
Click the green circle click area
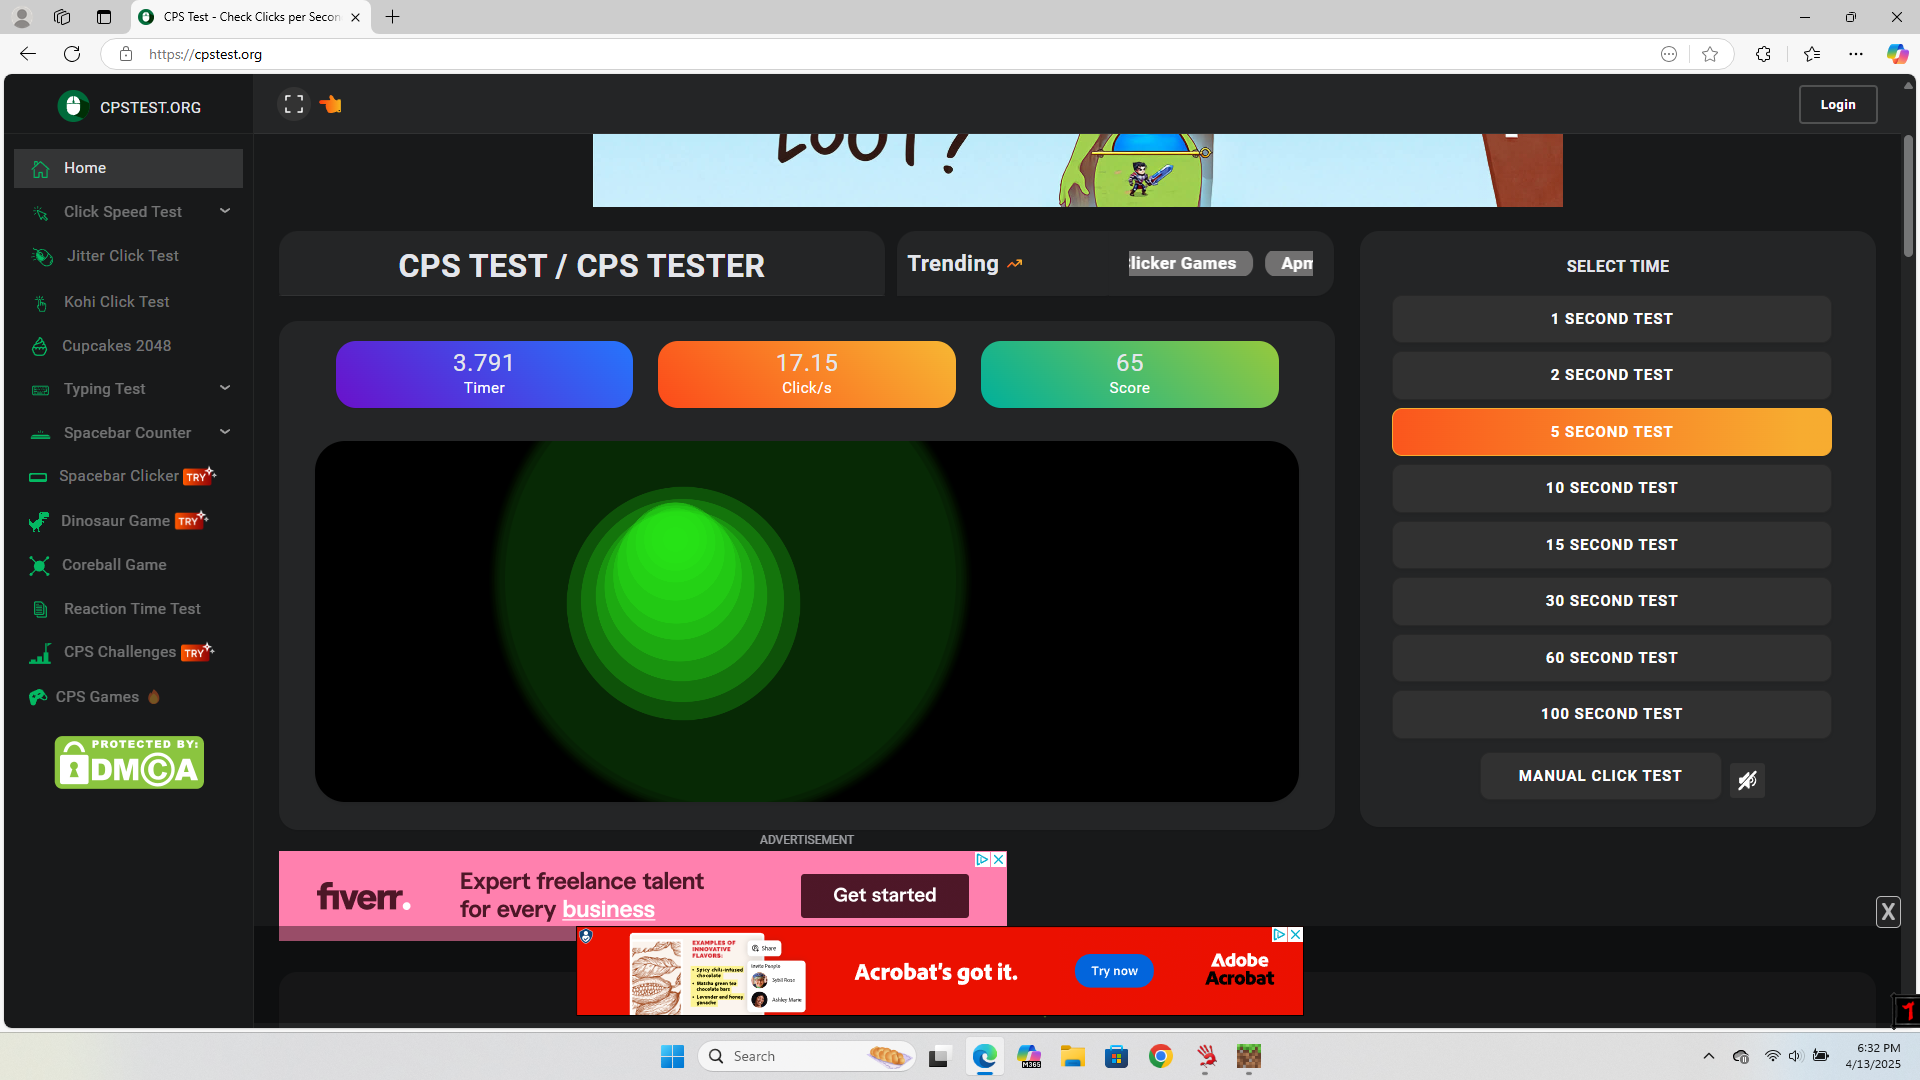(x=683, y=603)
